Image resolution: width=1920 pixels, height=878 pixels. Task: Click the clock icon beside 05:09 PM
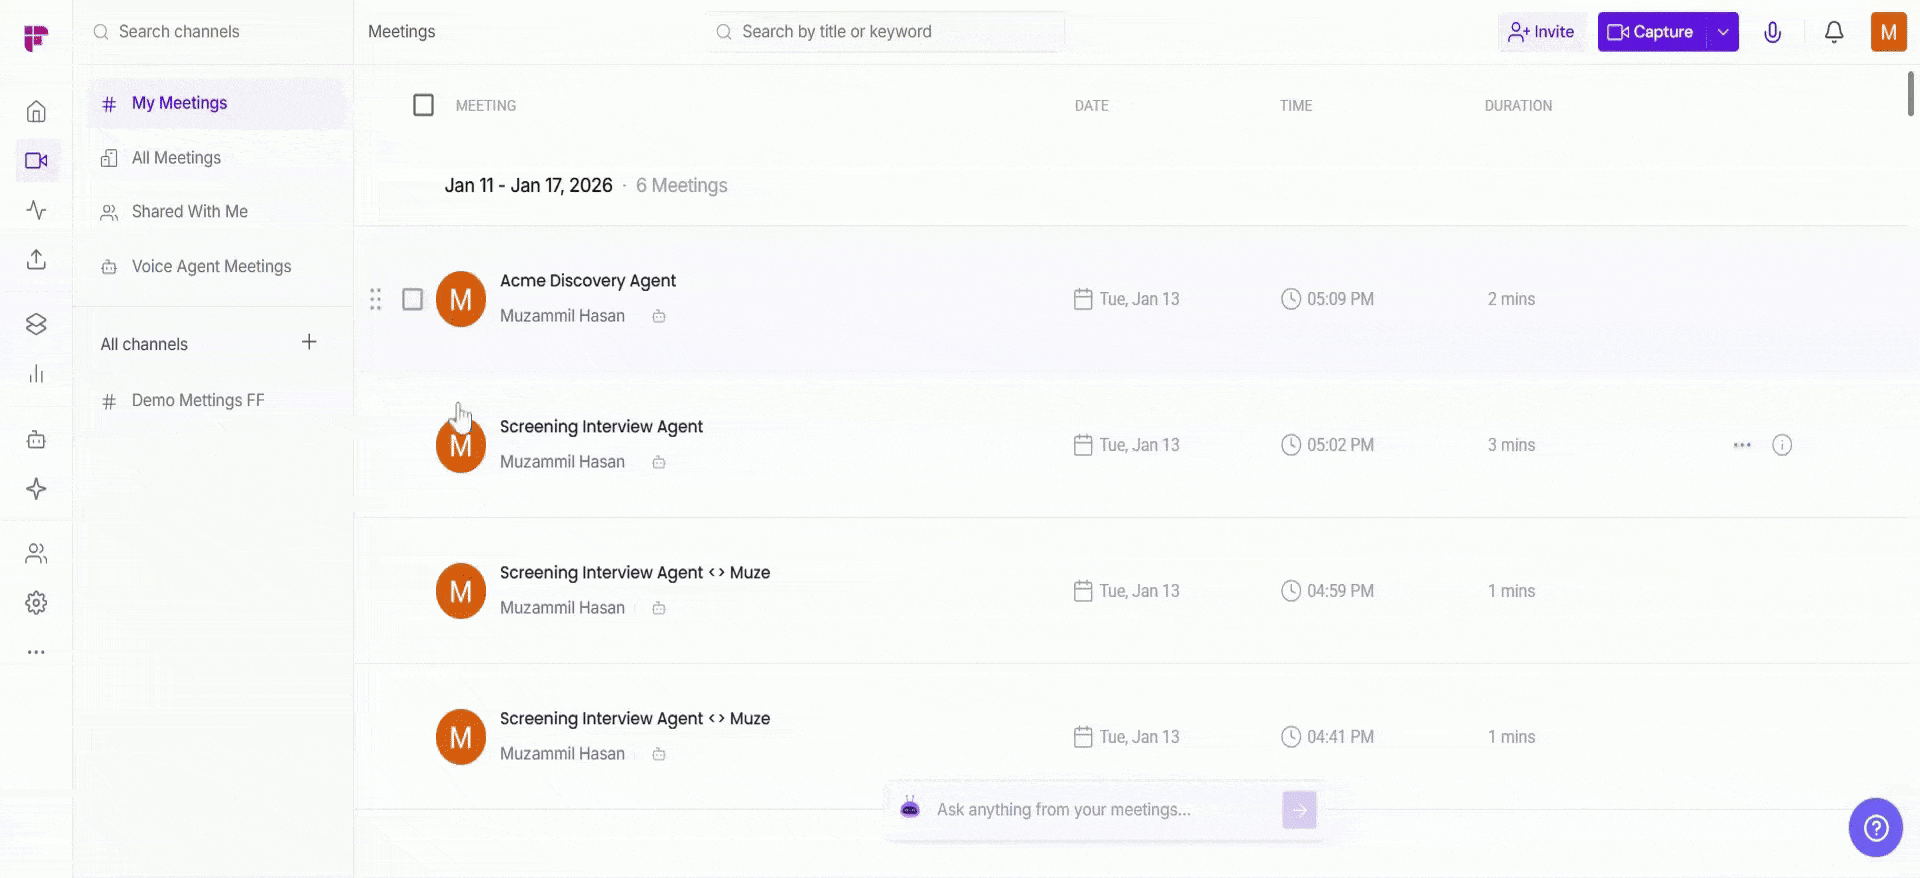coord(1291,299)
